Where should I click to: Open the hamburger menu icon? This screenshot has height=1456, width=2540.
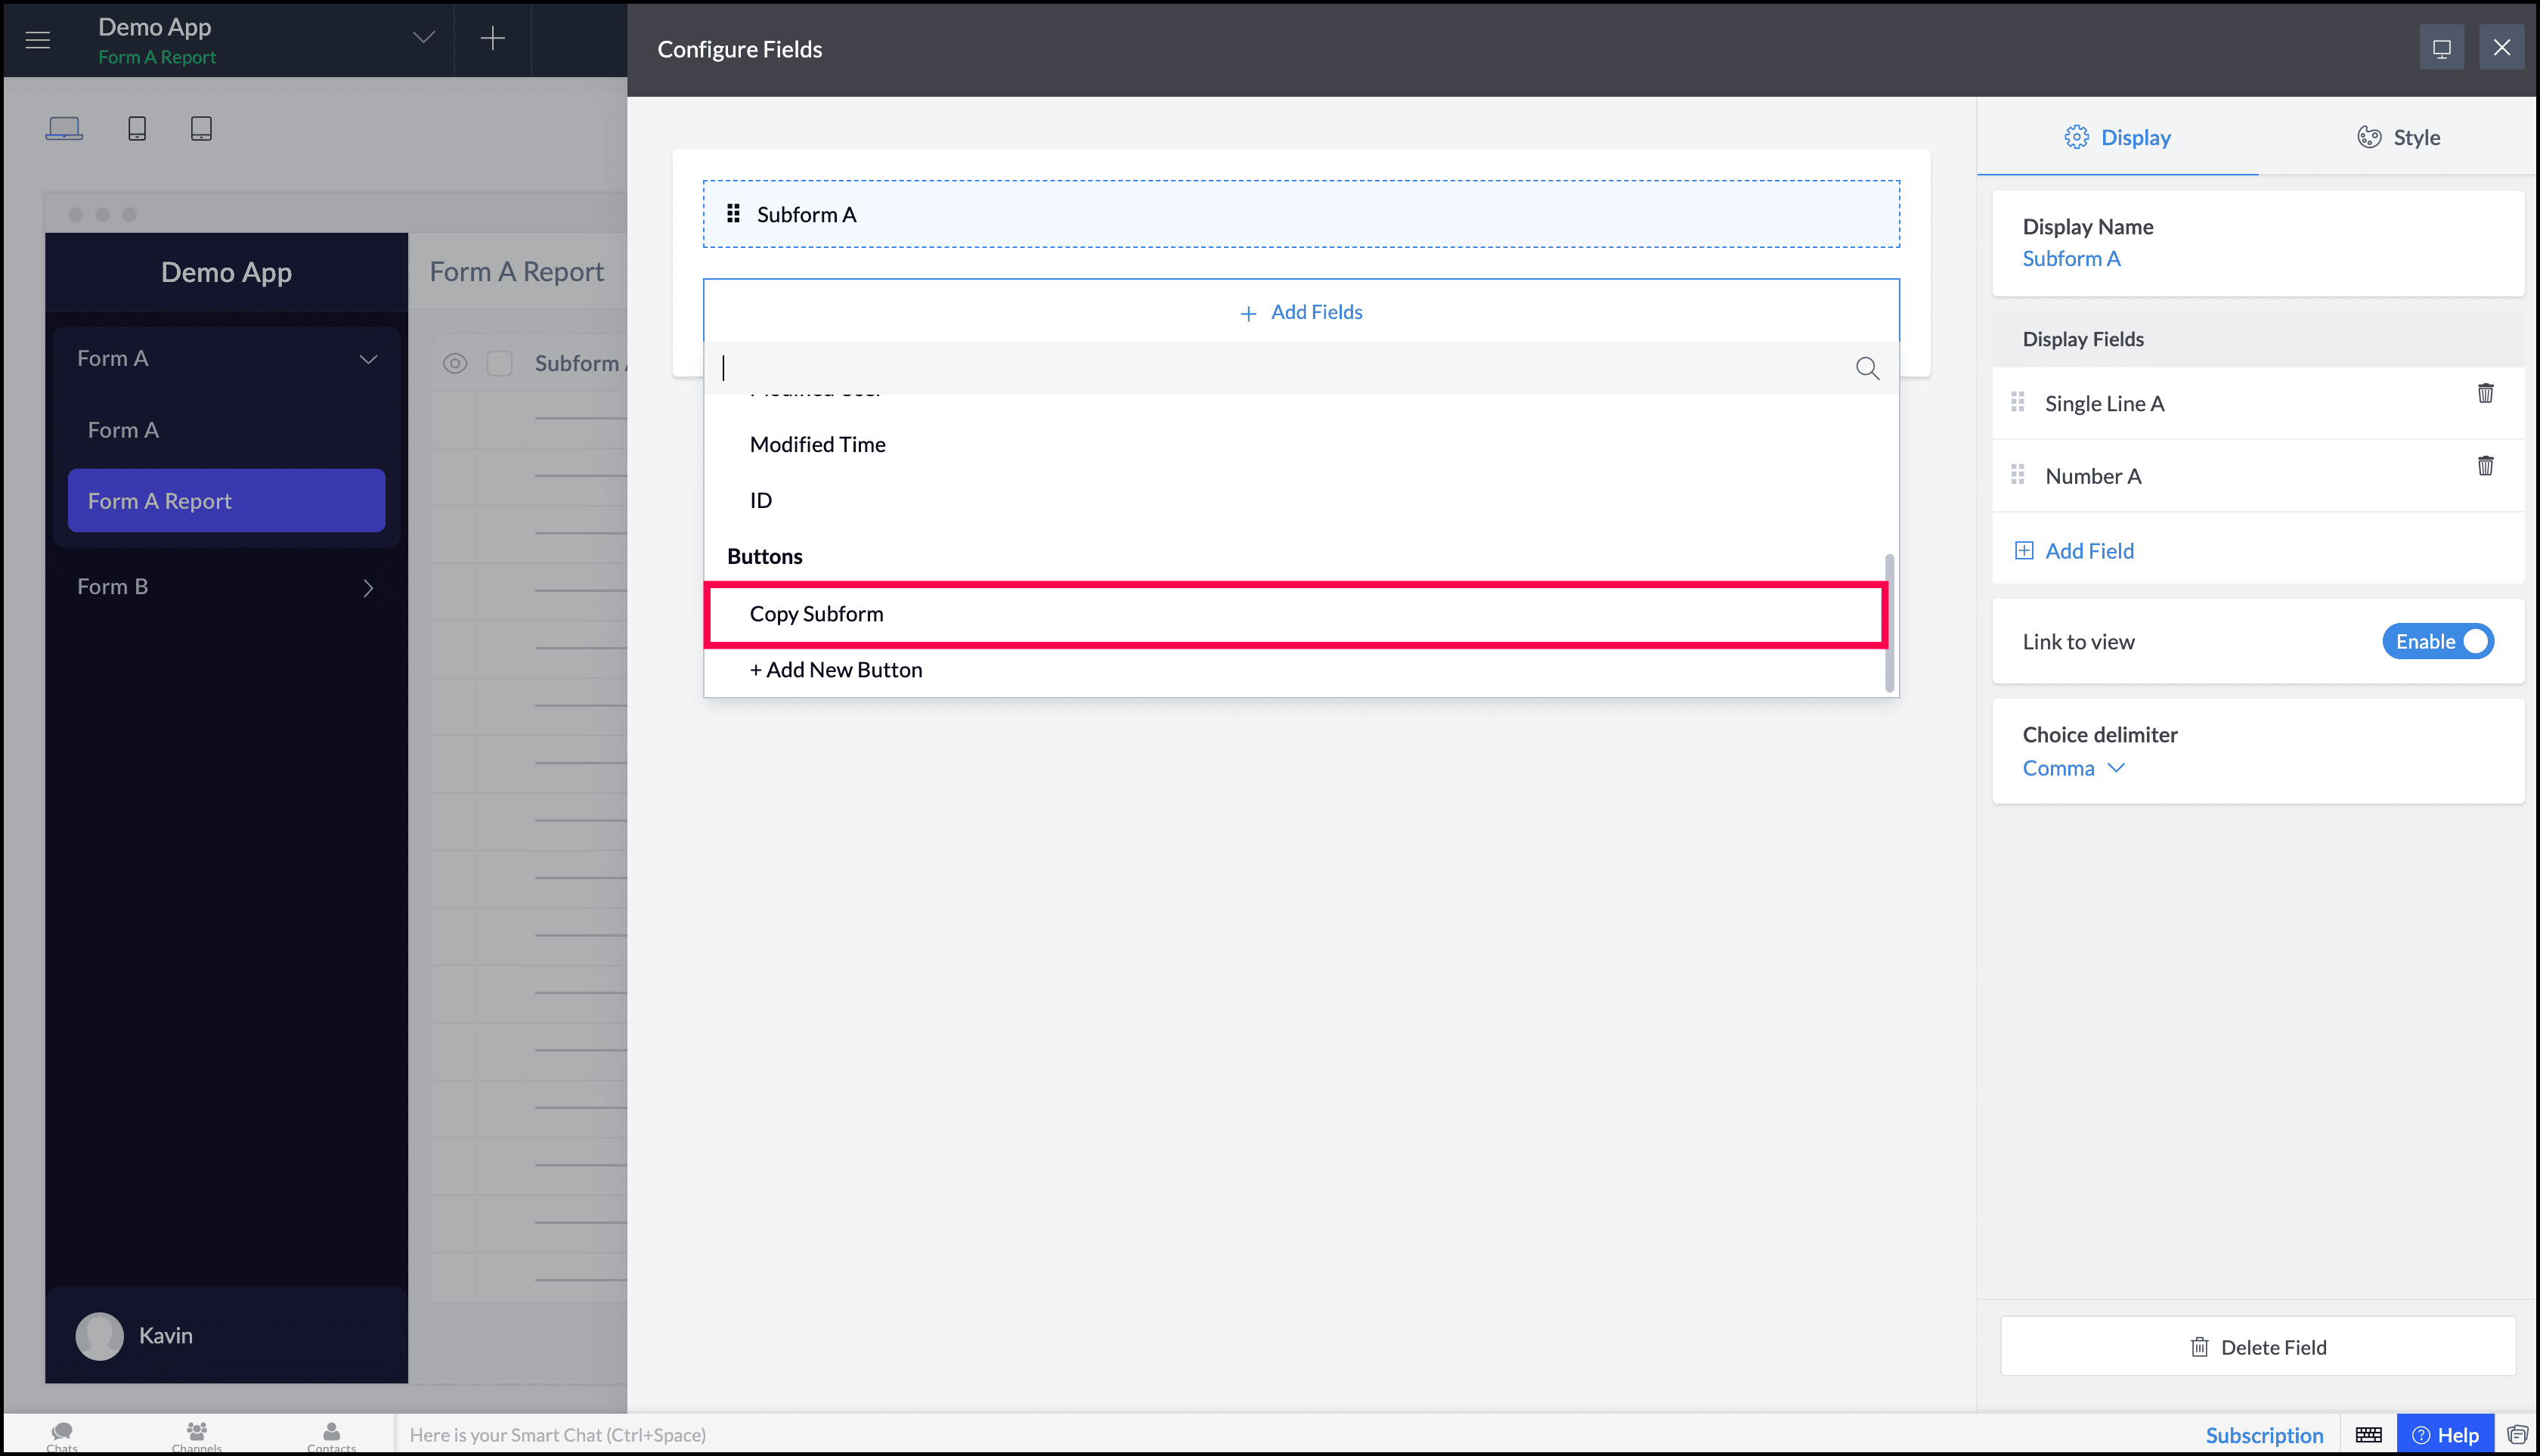(x=38, y=40)
